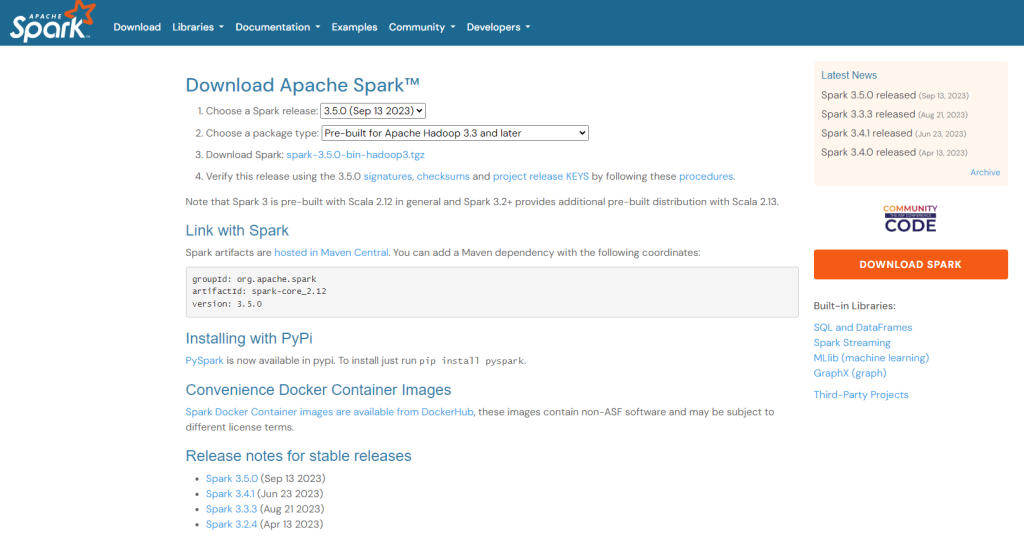This screenshot has height=541, width=1024.
Task: Expand the Libraries menu
Action: (198, 27)
